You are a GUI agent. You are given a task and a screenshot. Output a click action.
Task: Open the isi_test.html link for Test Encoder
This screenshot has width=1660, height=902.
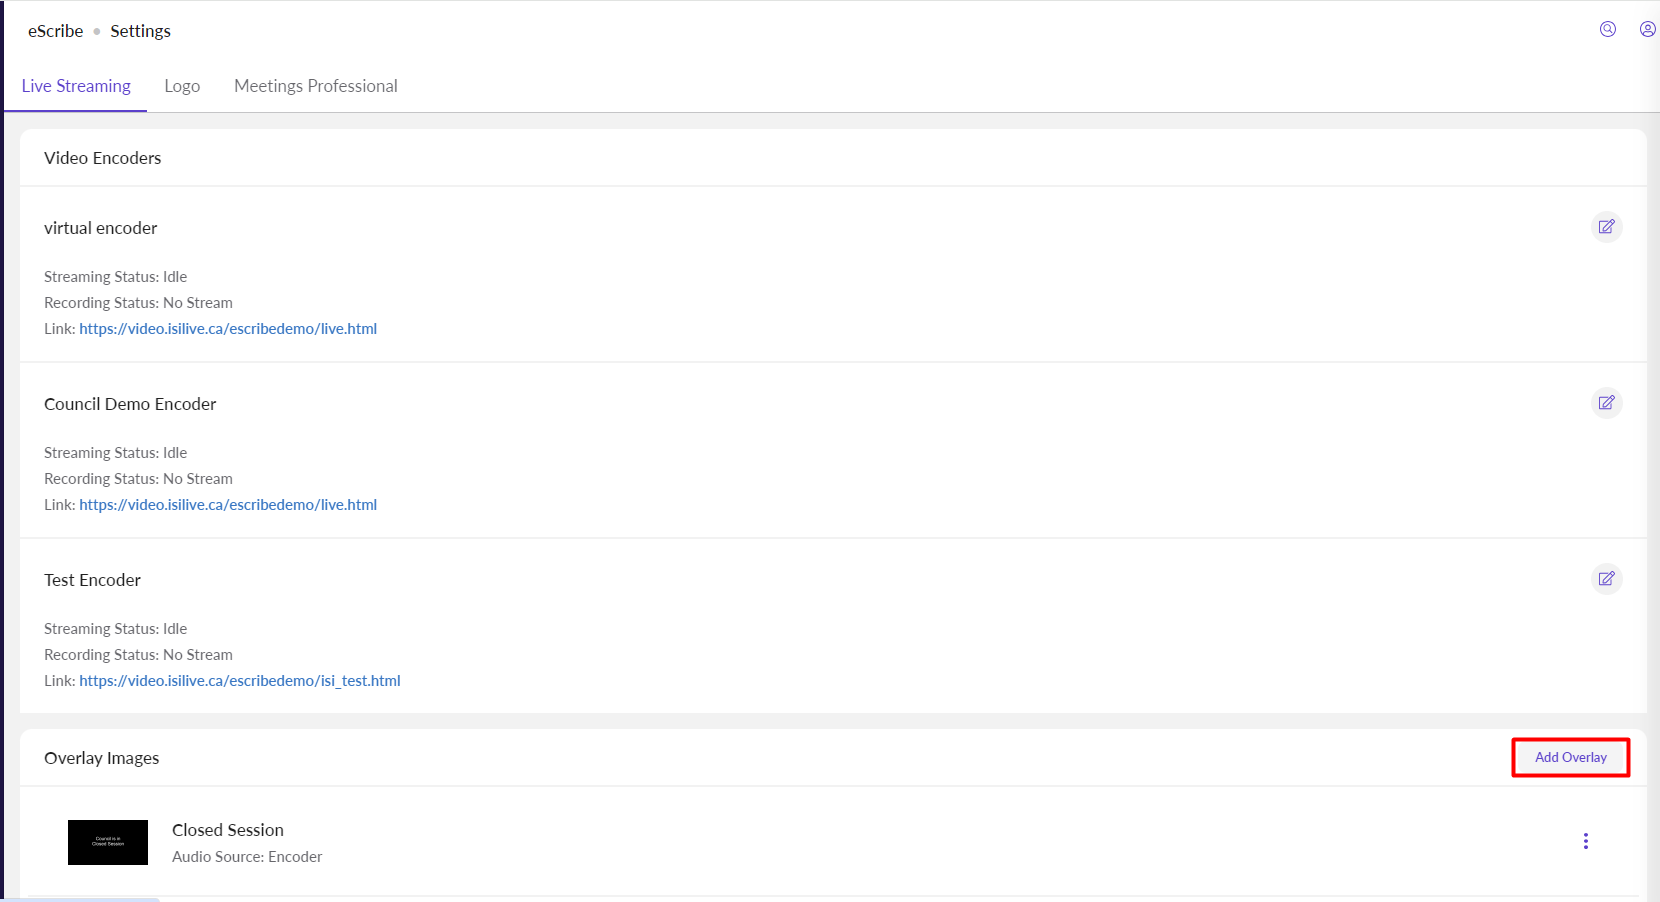(240, 681)
